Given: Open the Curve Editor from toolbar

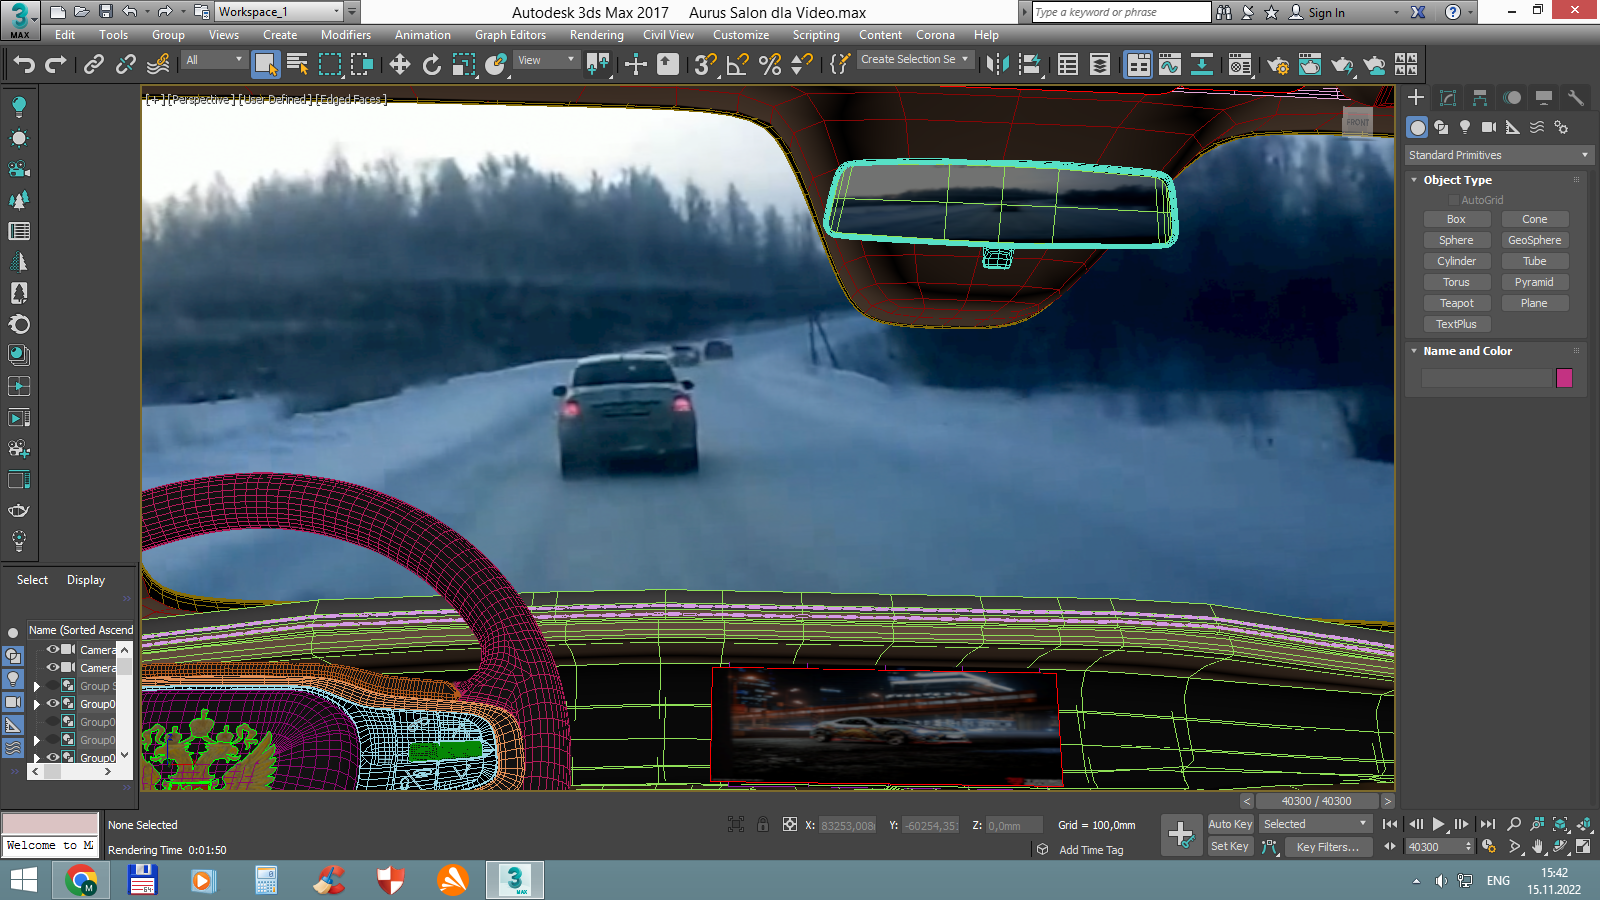Looking at the screenshot, I should pos(1170,65).
